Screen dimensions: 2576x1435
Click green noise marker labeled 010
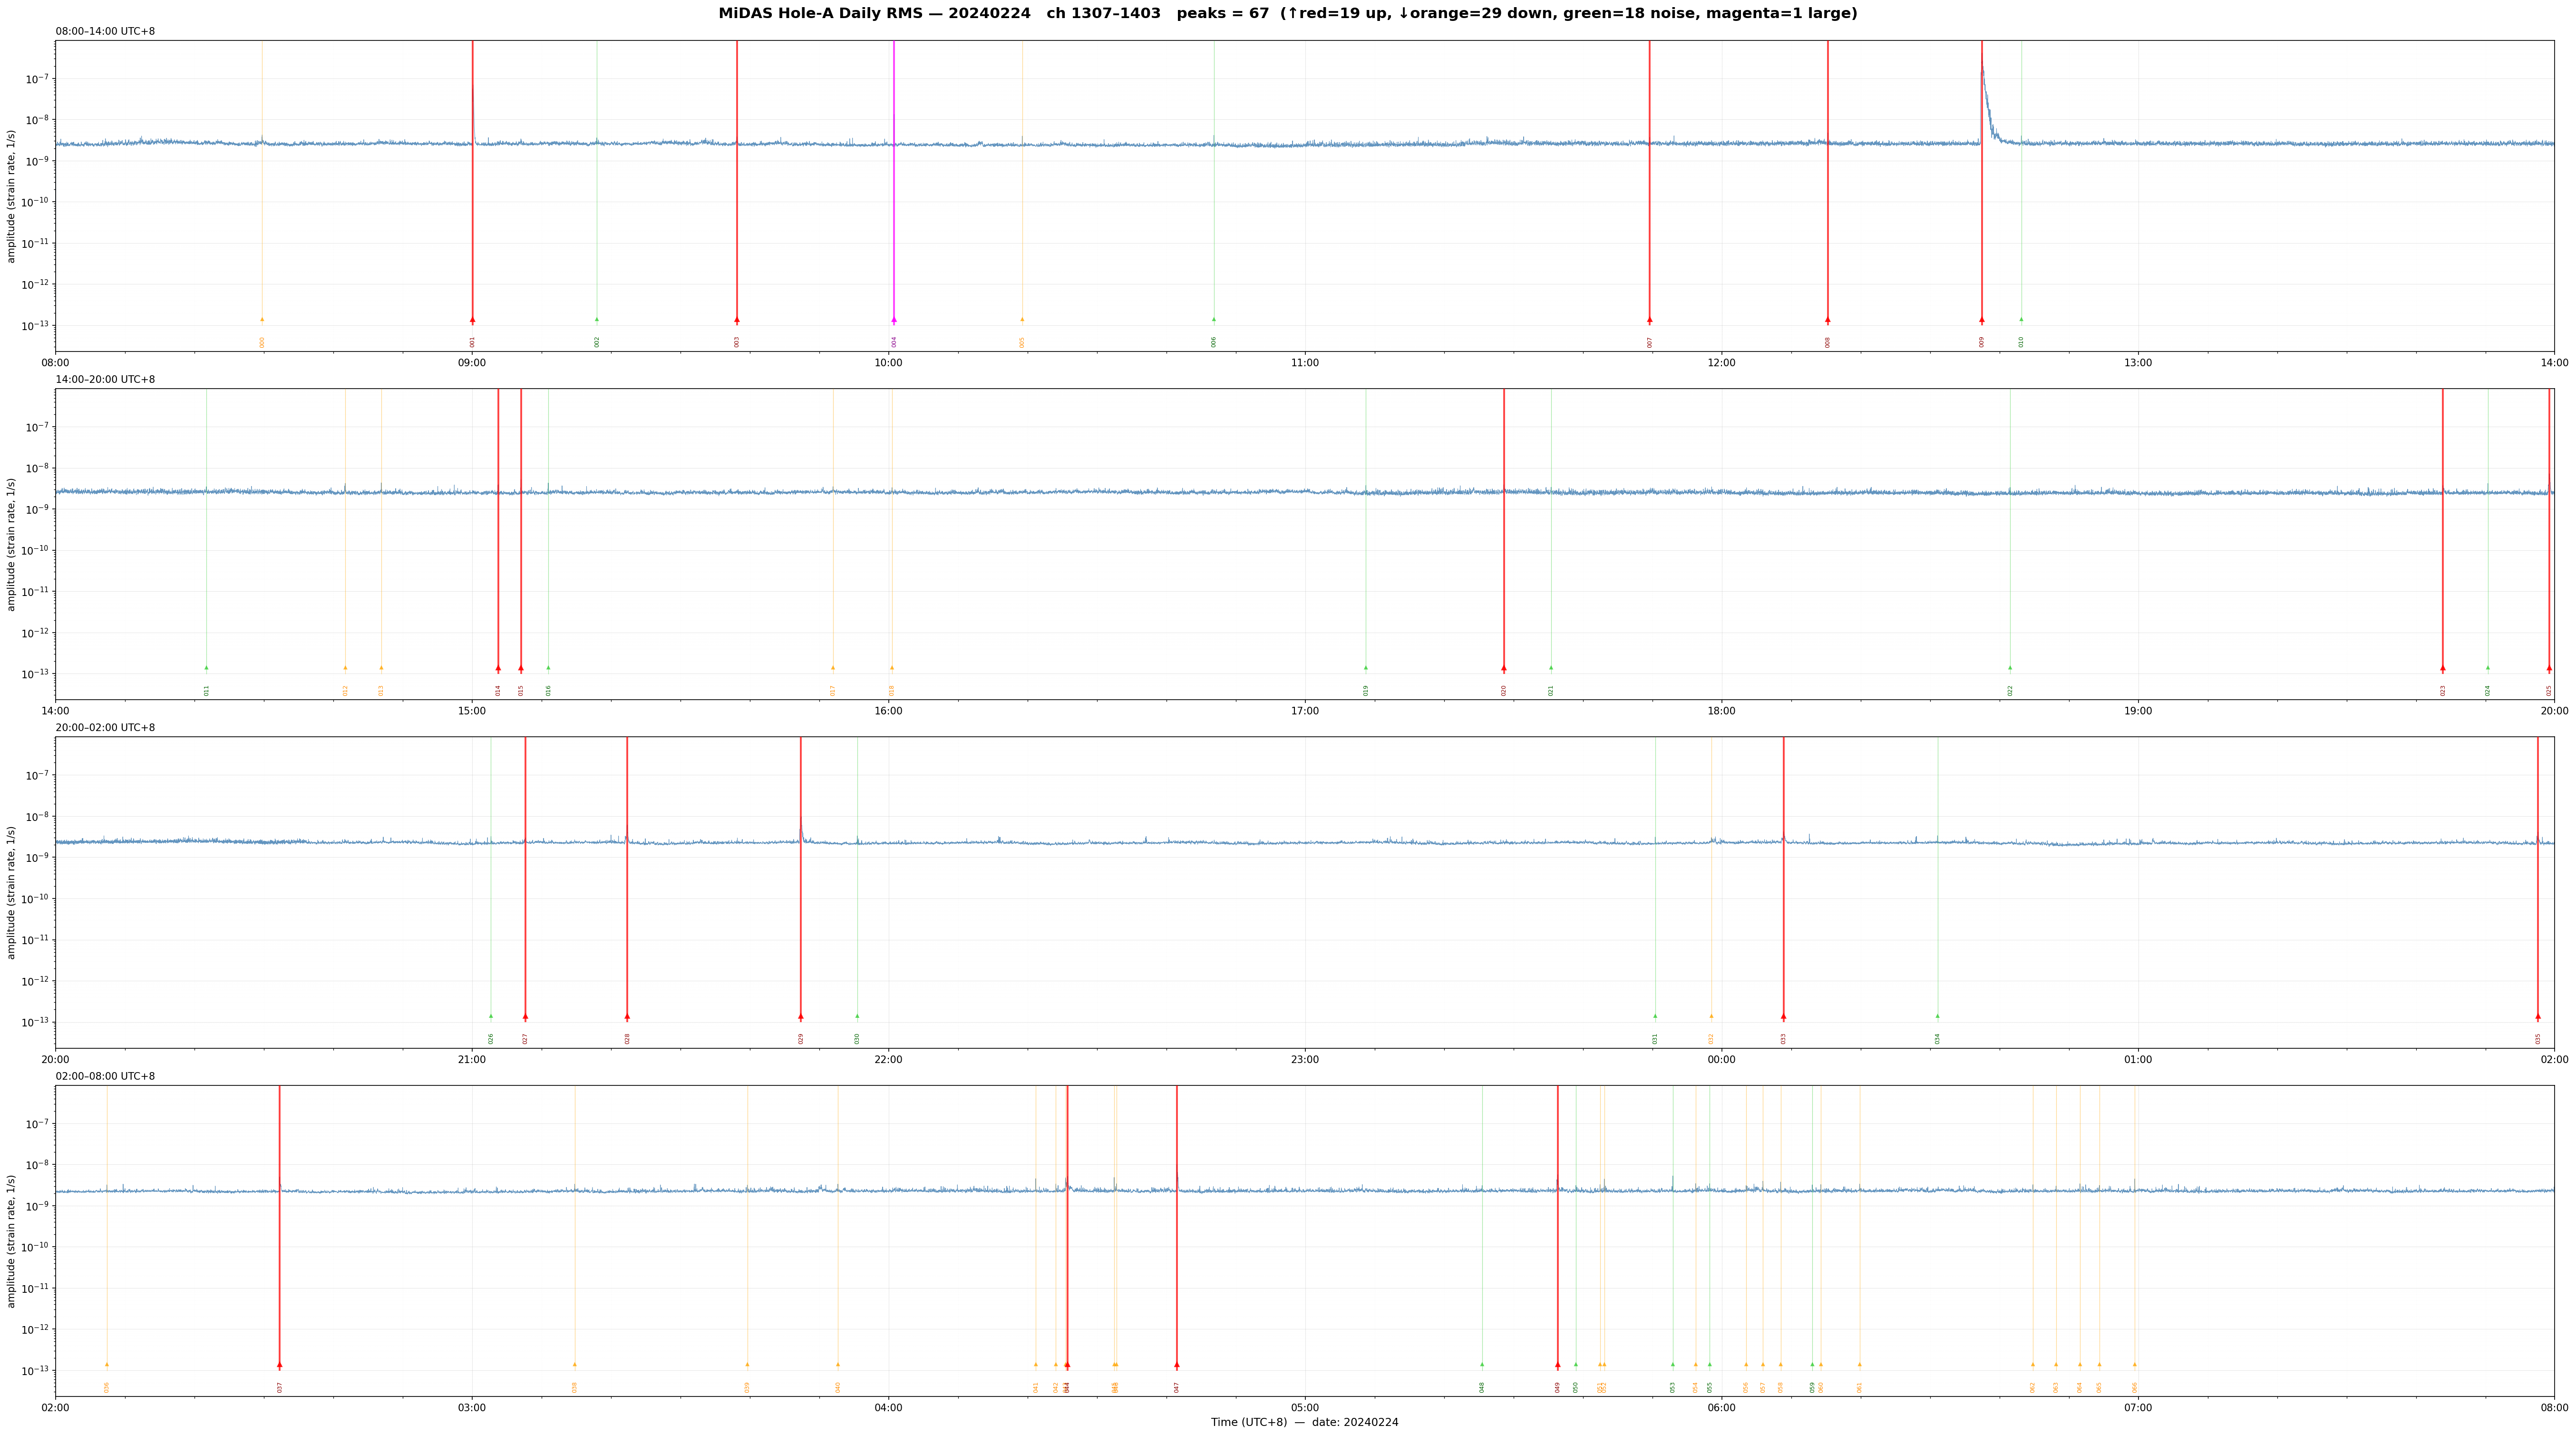(2021, 320)
